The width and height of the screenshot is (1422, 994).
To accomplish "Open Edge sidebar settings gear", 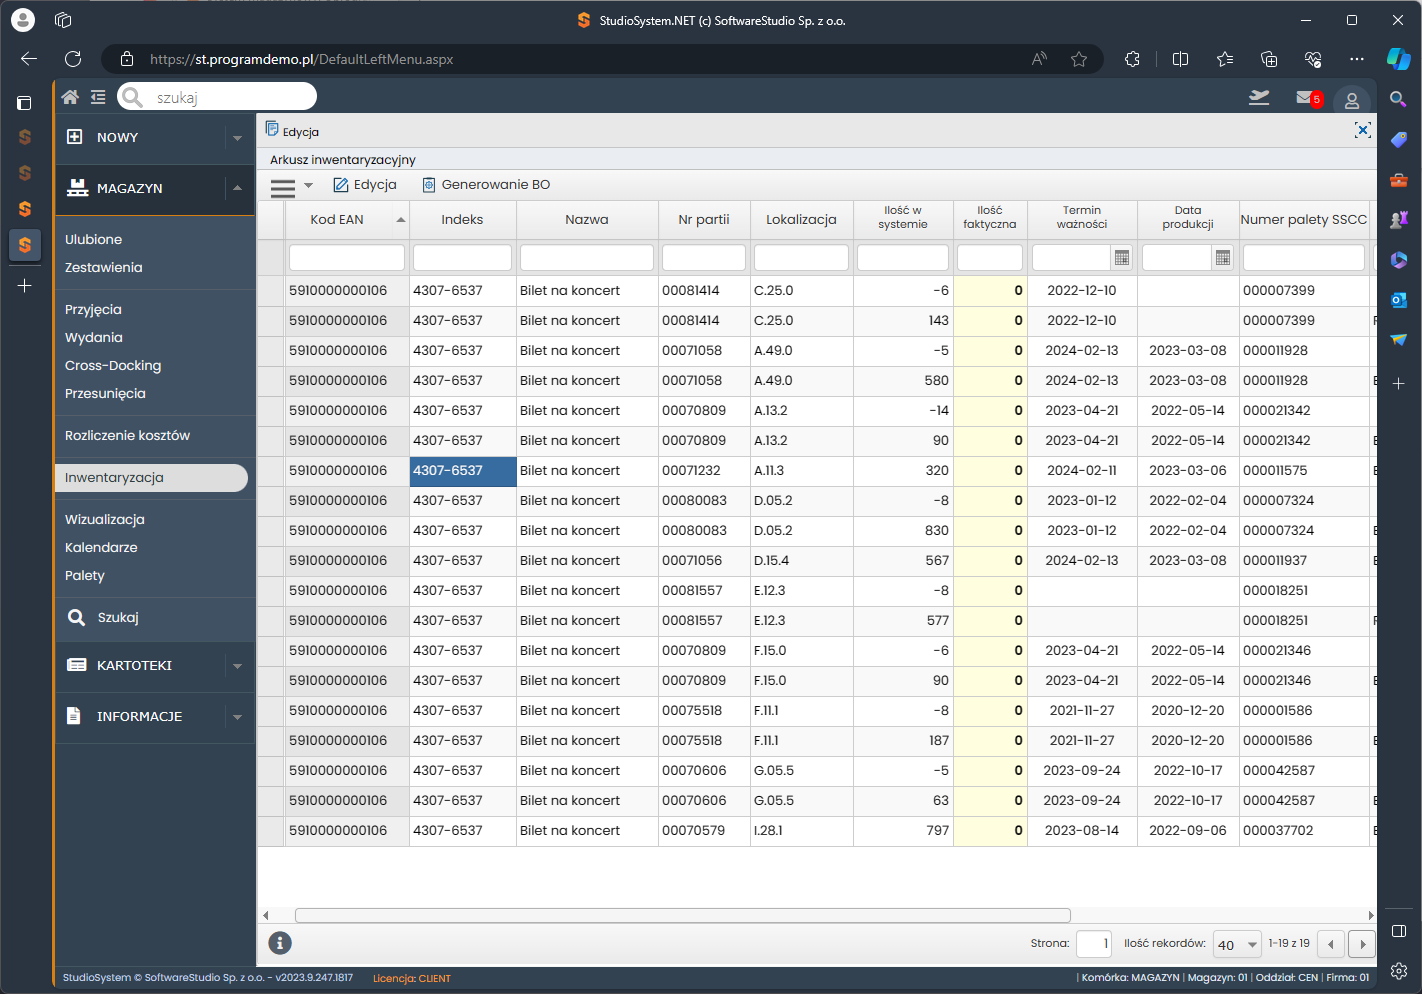I will click(x=1398, y=971).
